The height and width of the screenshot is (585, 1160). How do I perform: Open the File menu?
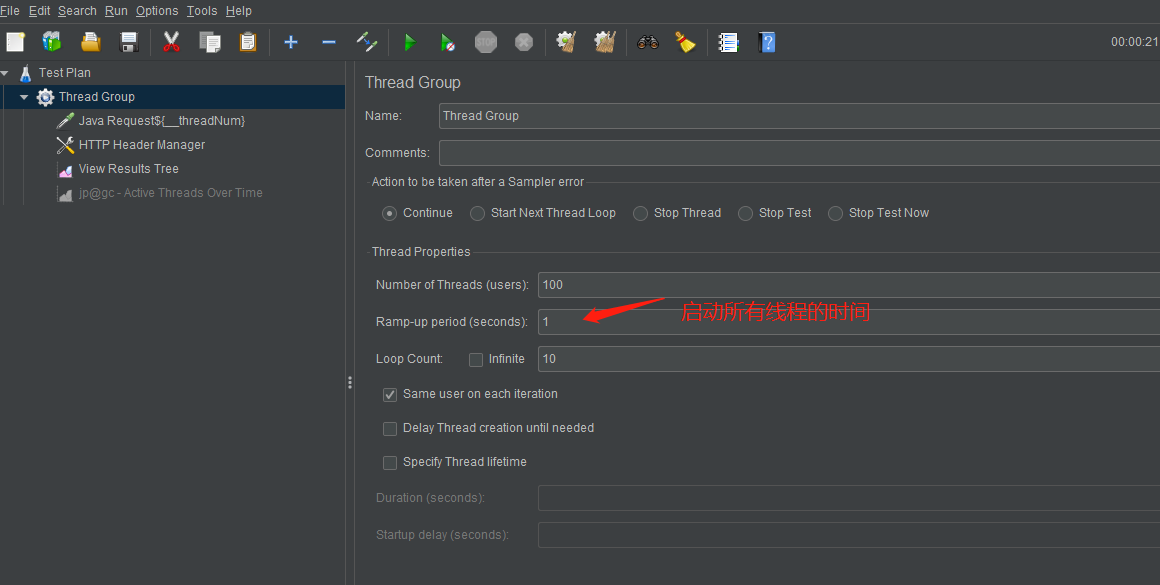point(10,11)
